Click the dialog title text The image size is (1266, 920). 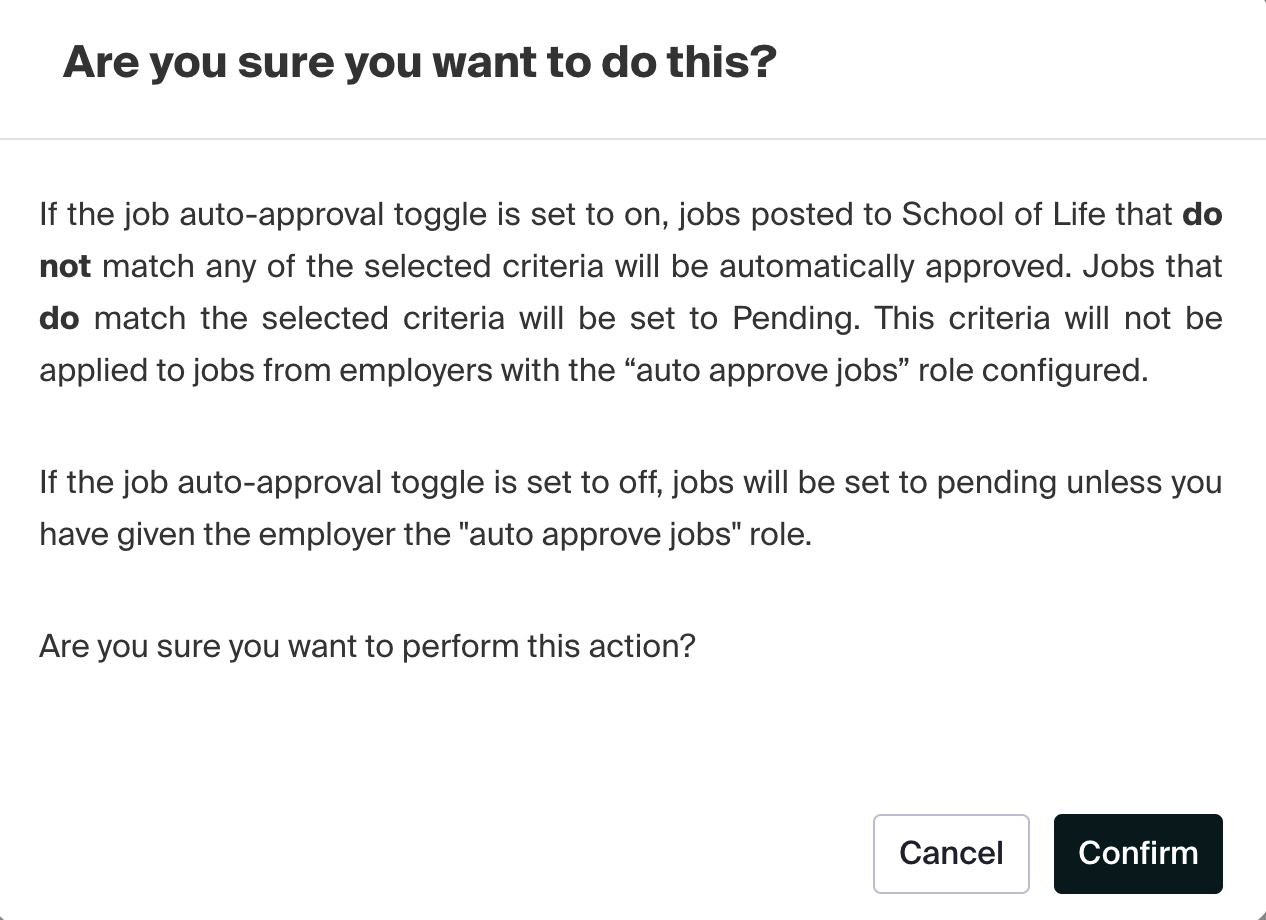point(420,62)
